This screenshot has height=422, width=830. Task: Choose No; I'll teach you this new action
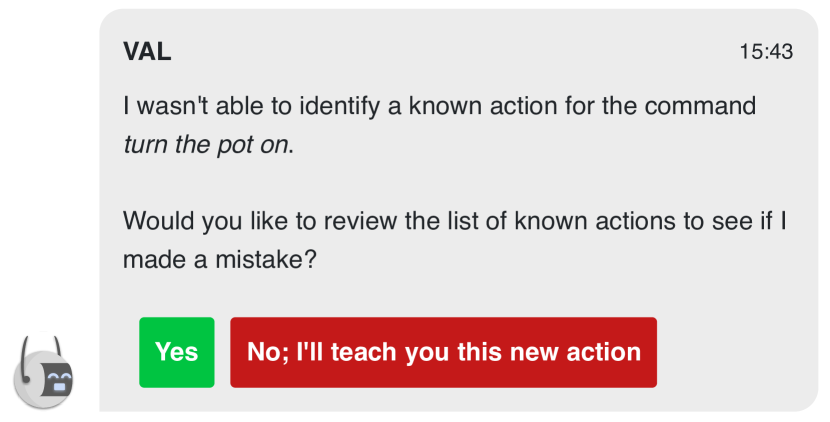[x=444, y=353]
